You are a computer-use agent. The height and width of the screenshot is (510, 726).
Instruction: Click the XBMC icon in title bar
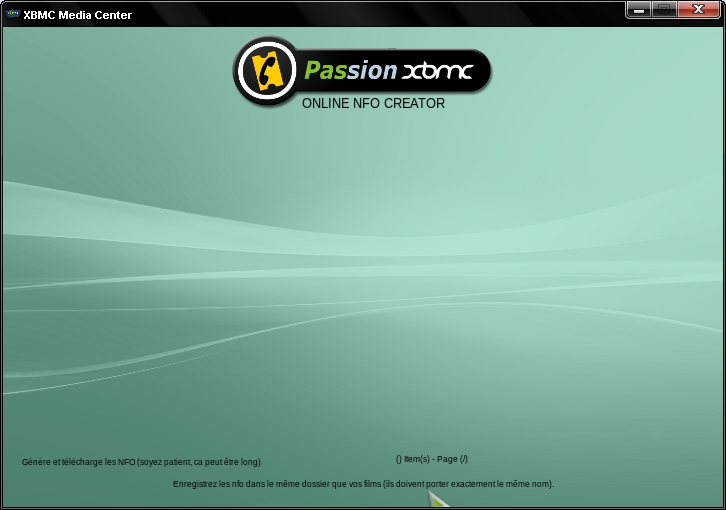(12, 14)
